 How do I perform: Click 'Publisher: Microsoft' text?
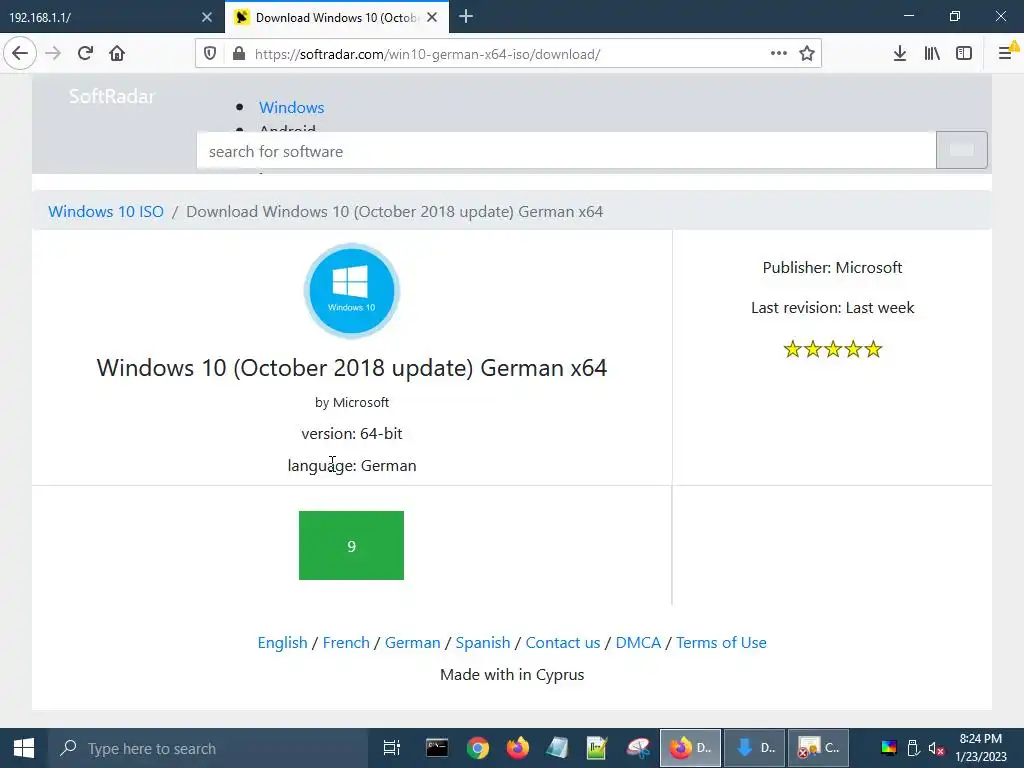[x=832, y=268]
